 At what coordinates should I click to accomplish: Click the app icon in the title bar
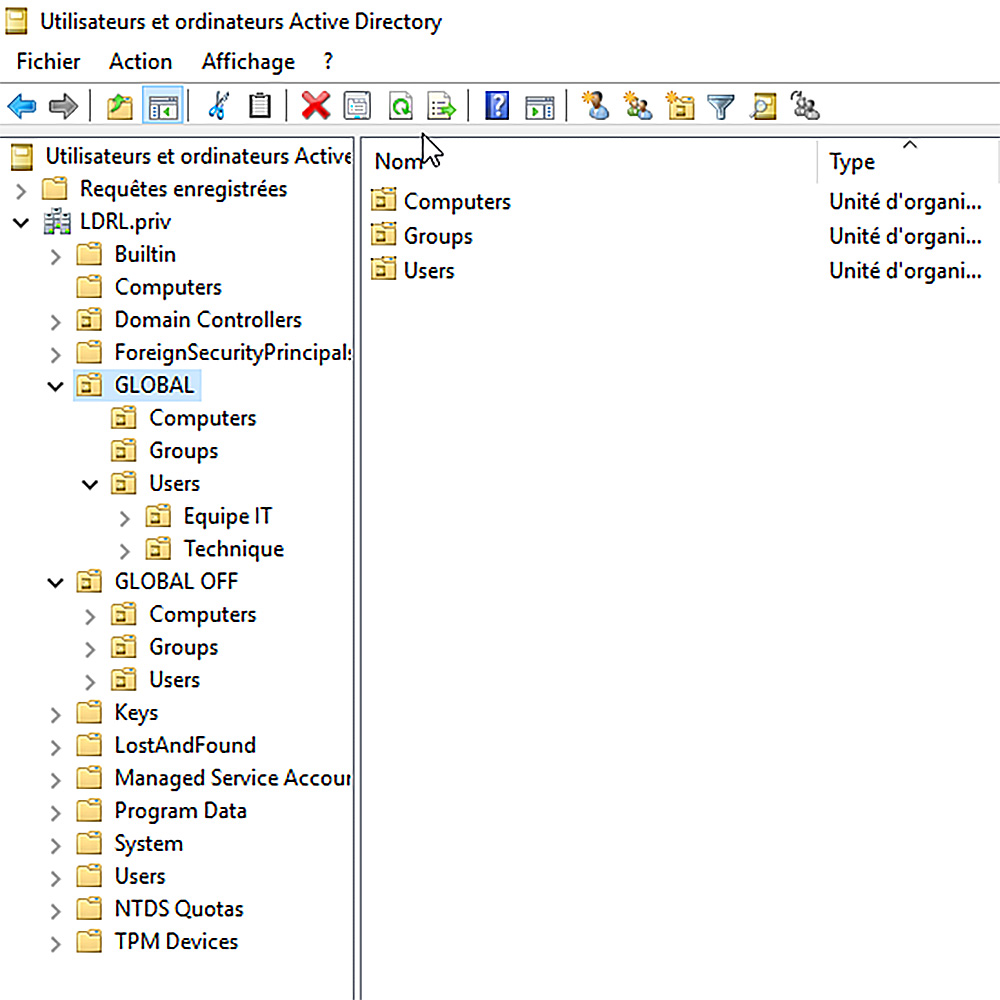(x=17, y=21)
